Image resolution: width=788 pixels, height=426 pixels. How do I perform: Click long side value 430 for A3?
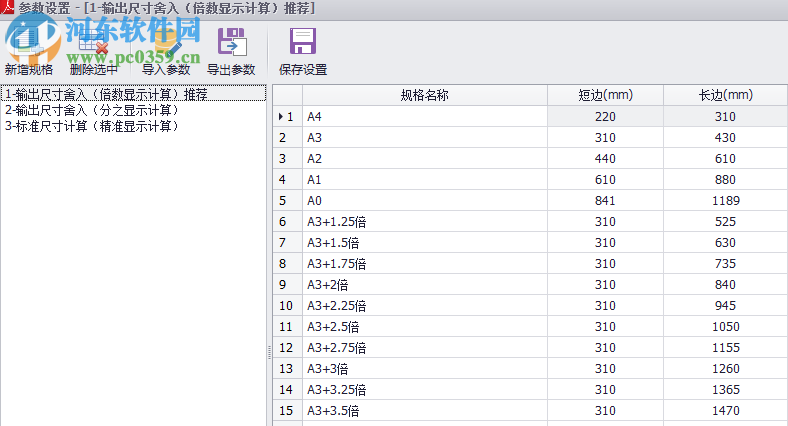point(726,138)
